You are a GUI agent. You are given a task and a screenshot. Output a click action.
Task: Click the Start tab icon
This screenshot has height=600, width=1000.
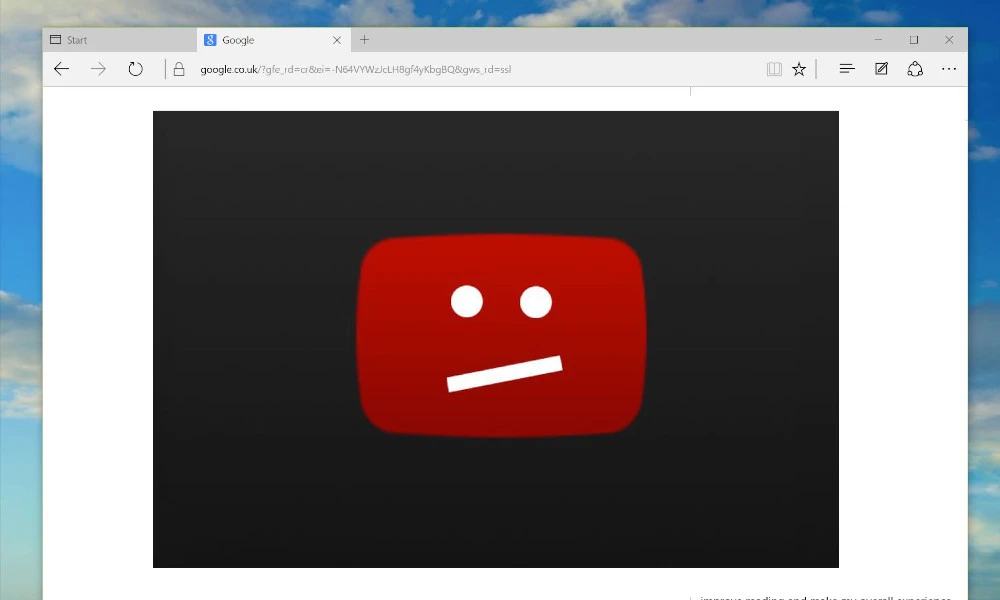[x=55, y=39]
